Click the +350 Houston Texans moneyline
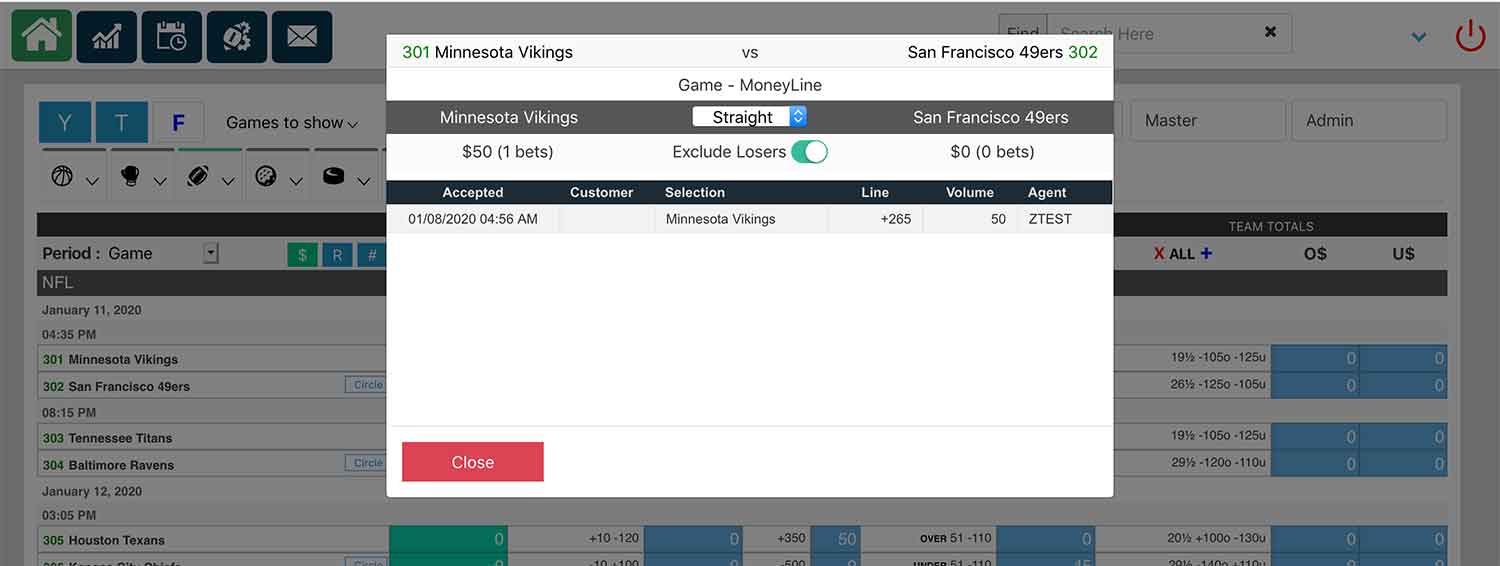The image size is (1500, 566). pos(790,539)
